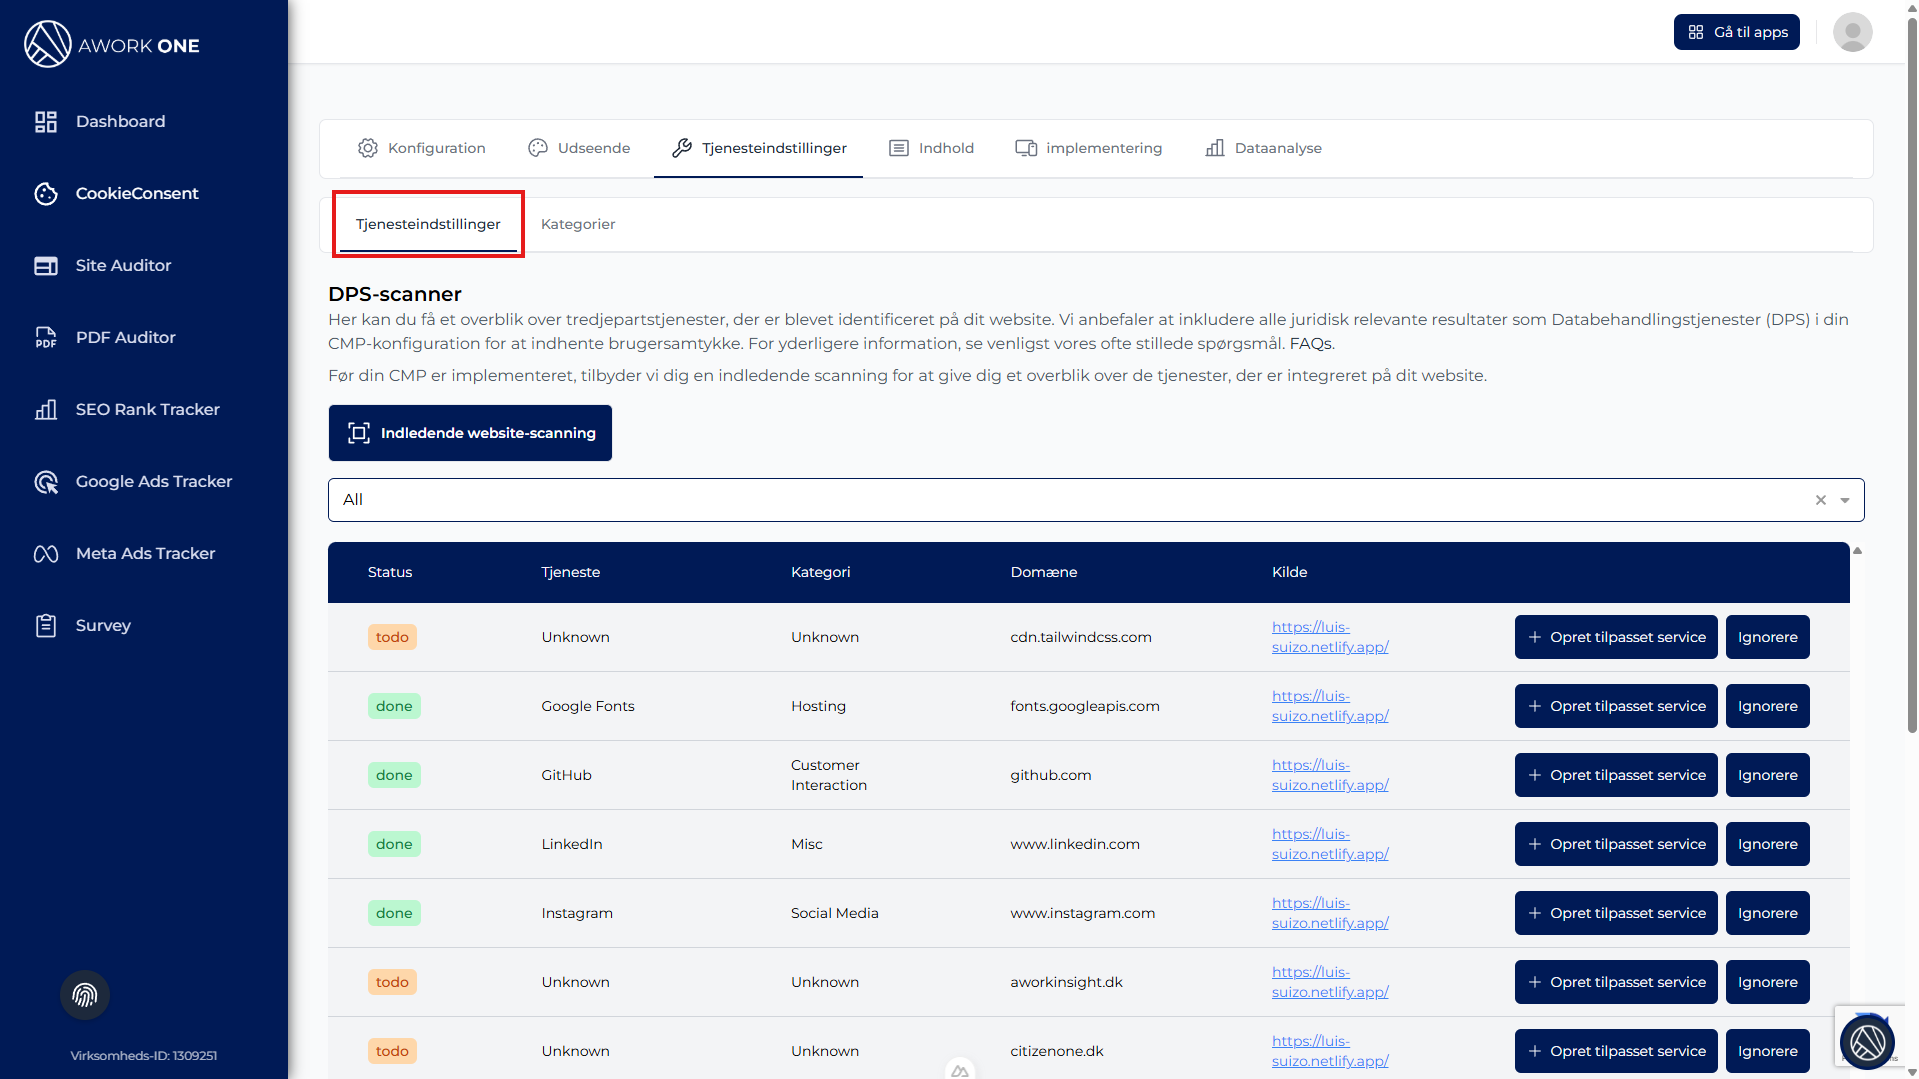Open the Dashboard icon in sidebar

[46, 122]
